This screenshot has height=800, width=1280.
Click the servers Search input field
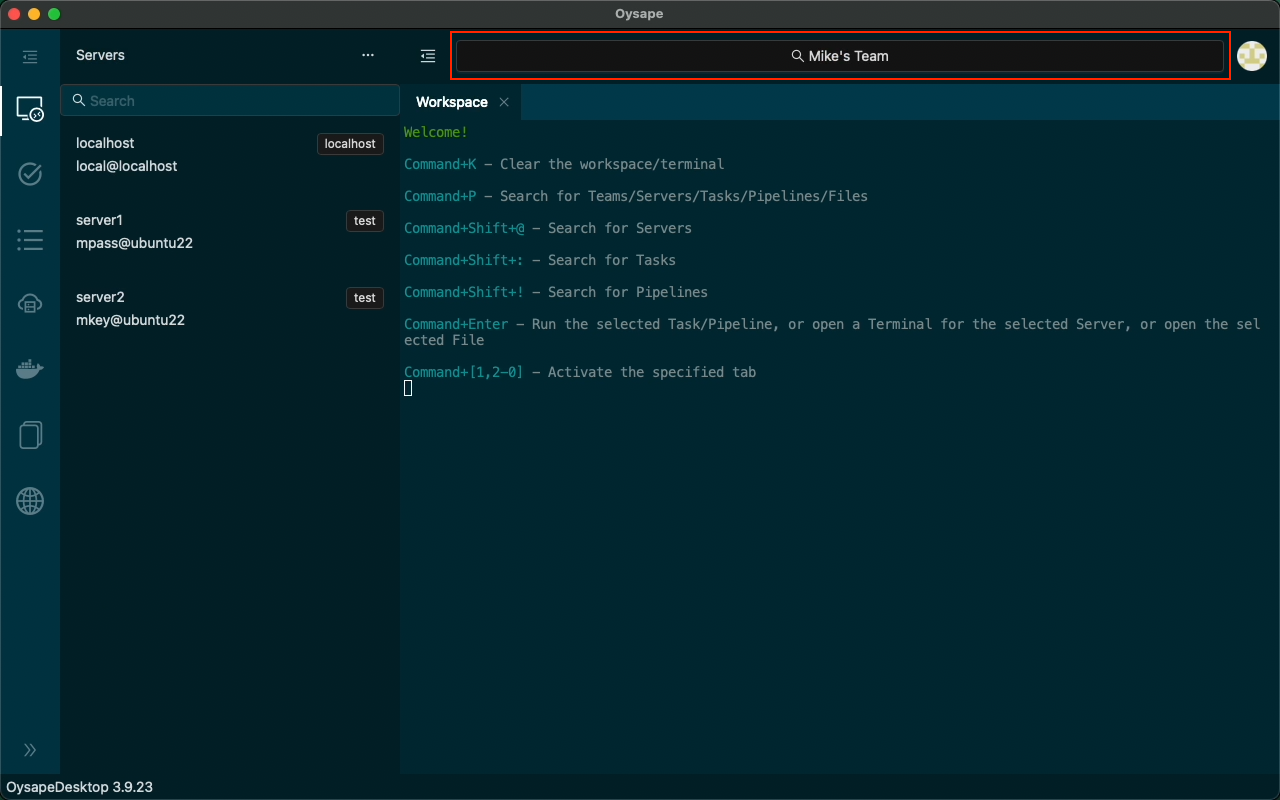[230, 101]
